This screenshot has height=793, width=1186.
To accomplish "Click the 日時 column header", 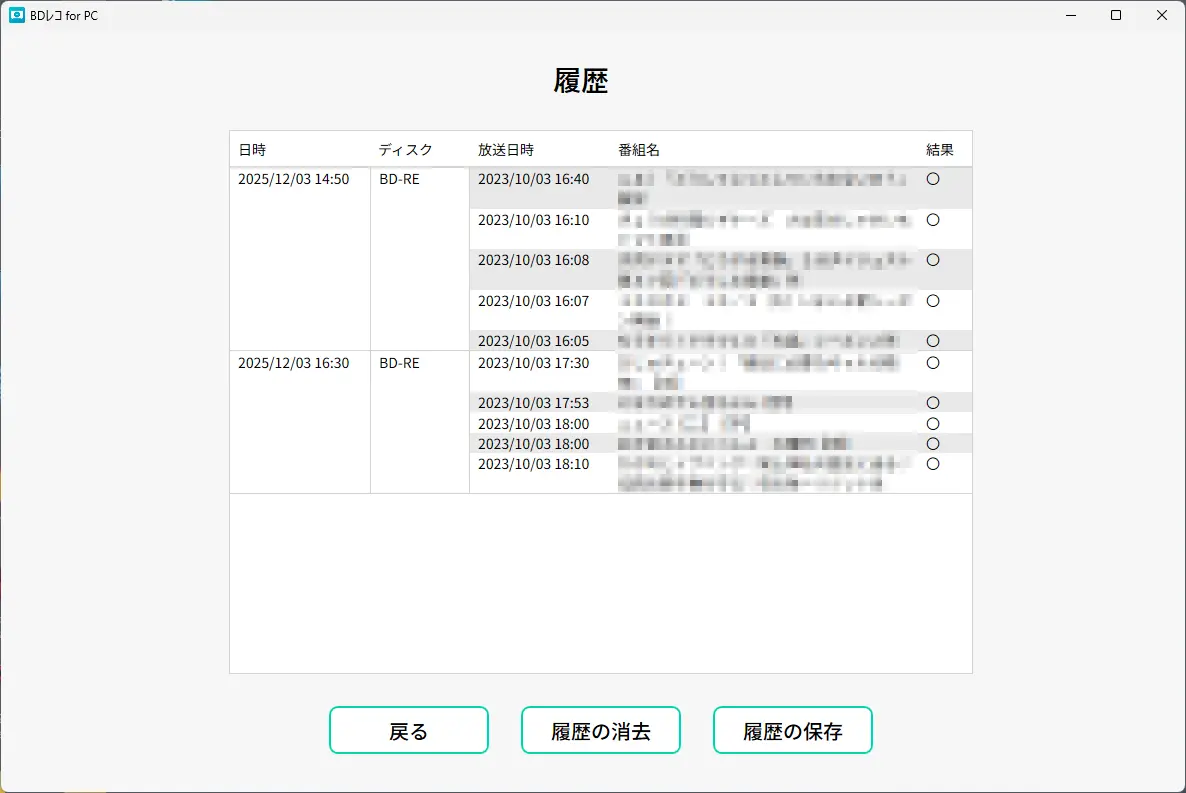I will point(252,150).
